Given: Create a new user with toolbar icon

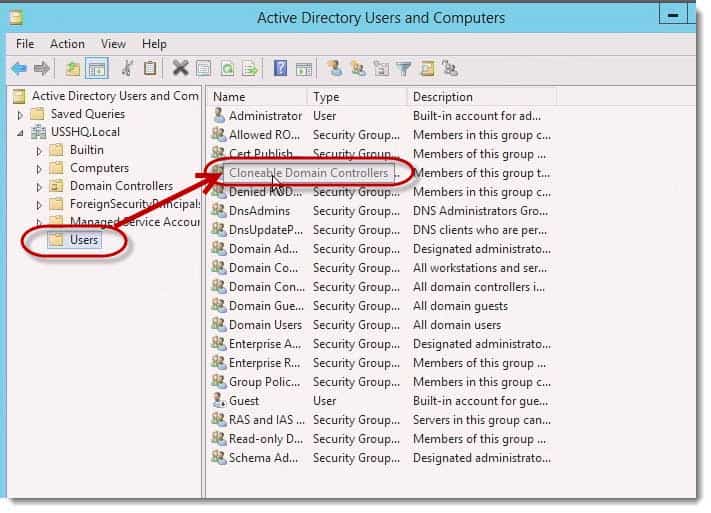Looking at the screenshot, I should (x=335, y=69).
